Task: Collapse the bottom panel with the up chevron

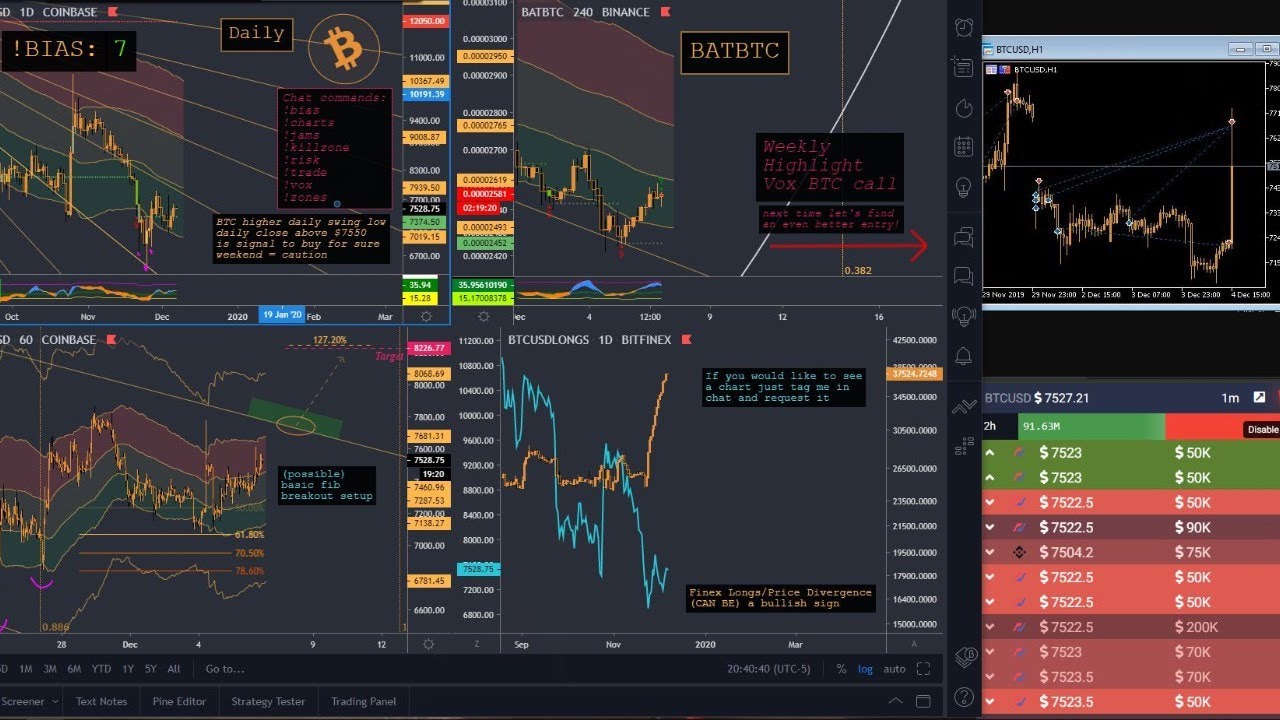Action: (x=895, y=701)
